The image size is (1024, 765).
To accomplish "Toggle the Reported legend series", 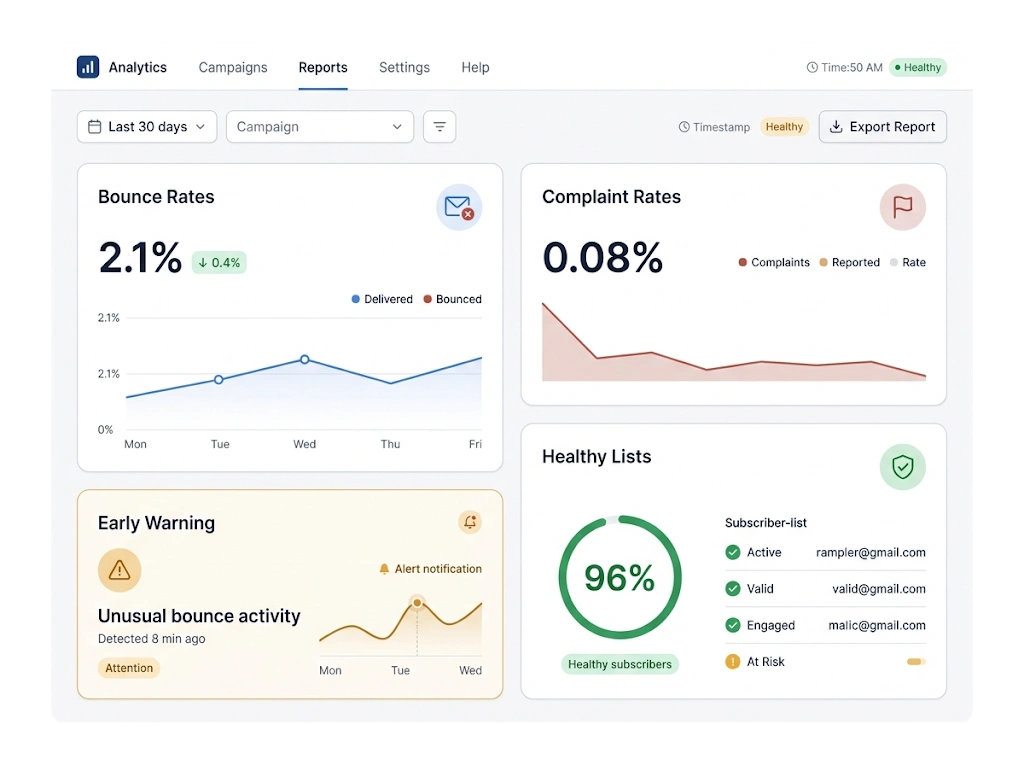I will tap(850, 262).
